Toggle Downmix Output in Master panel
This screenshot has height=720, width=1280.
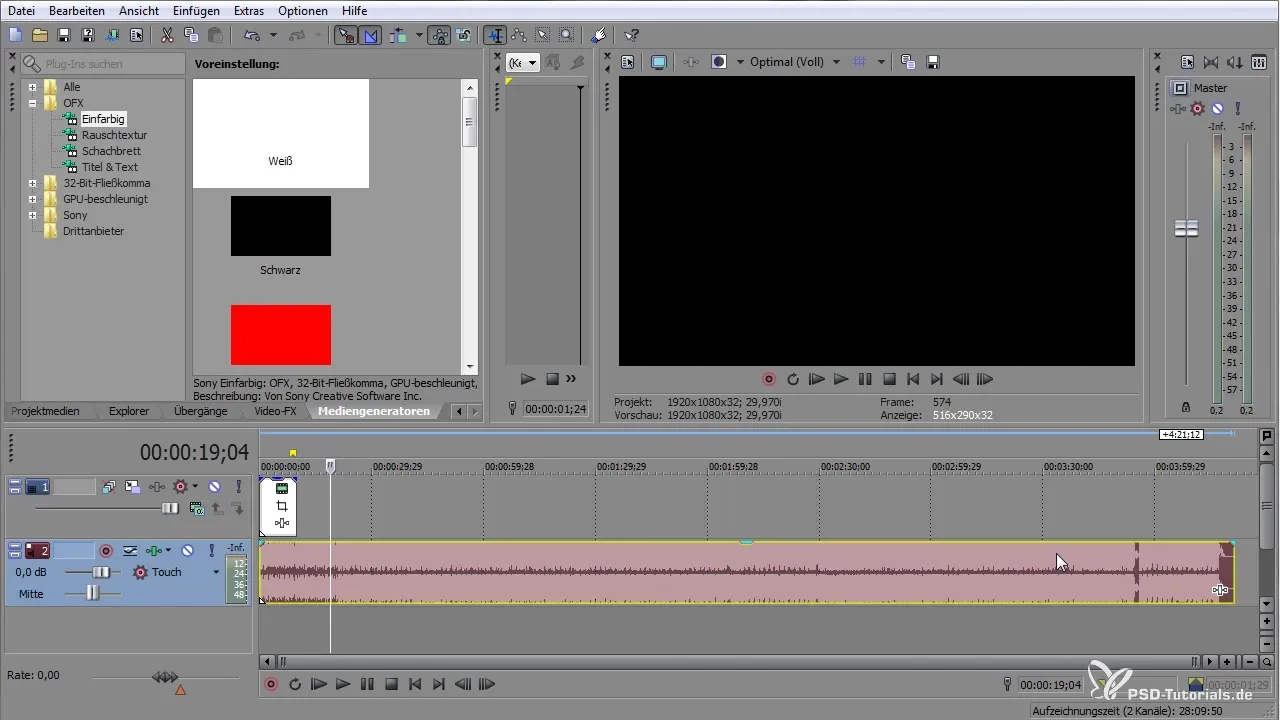click(1211, 62)
